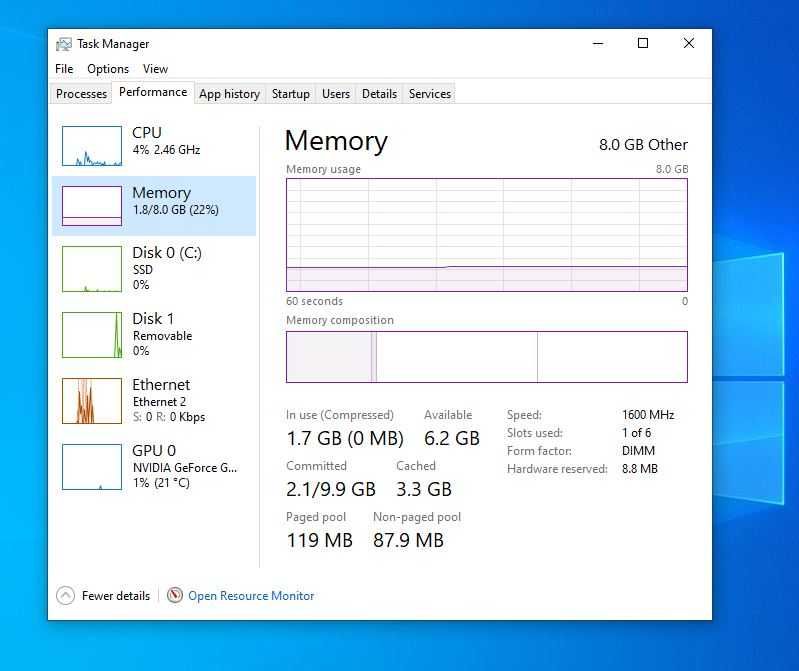The height and width of the screenshot is (671, 799).
Task: Open the Options menu
Action: point(108,69)
